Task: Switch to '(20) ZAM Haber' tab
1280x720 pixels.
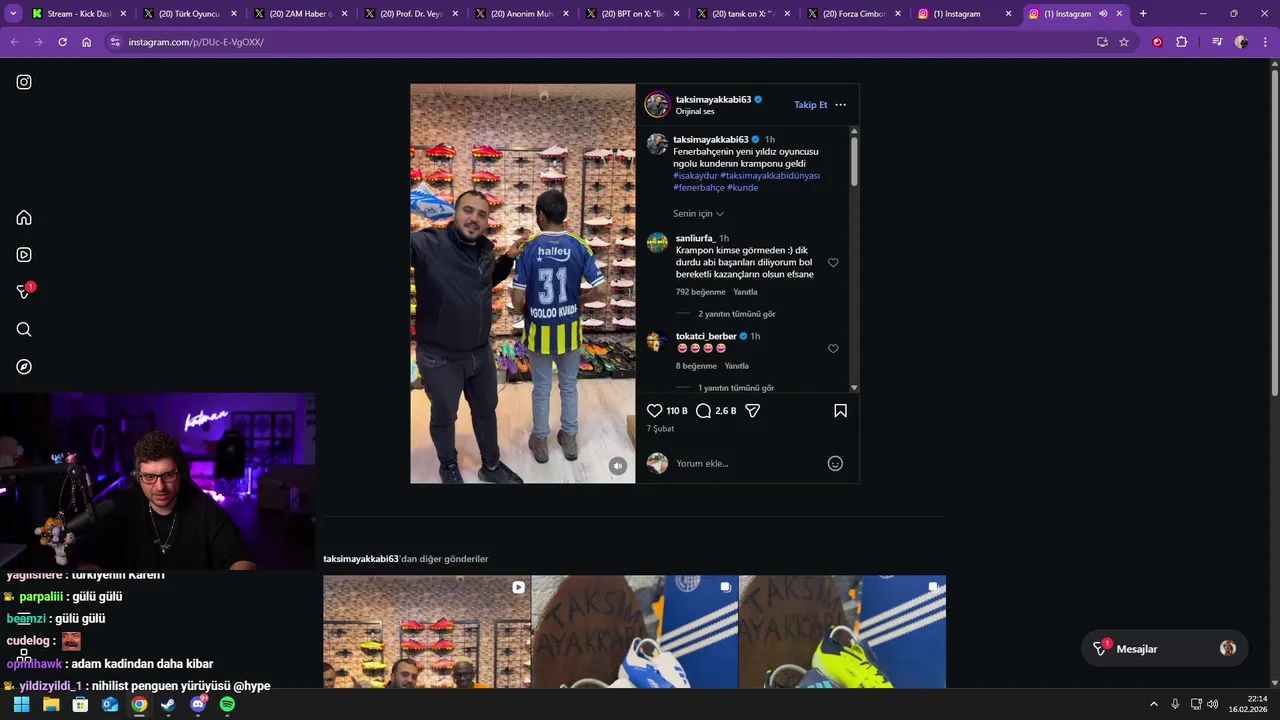Action: [300, 14]
